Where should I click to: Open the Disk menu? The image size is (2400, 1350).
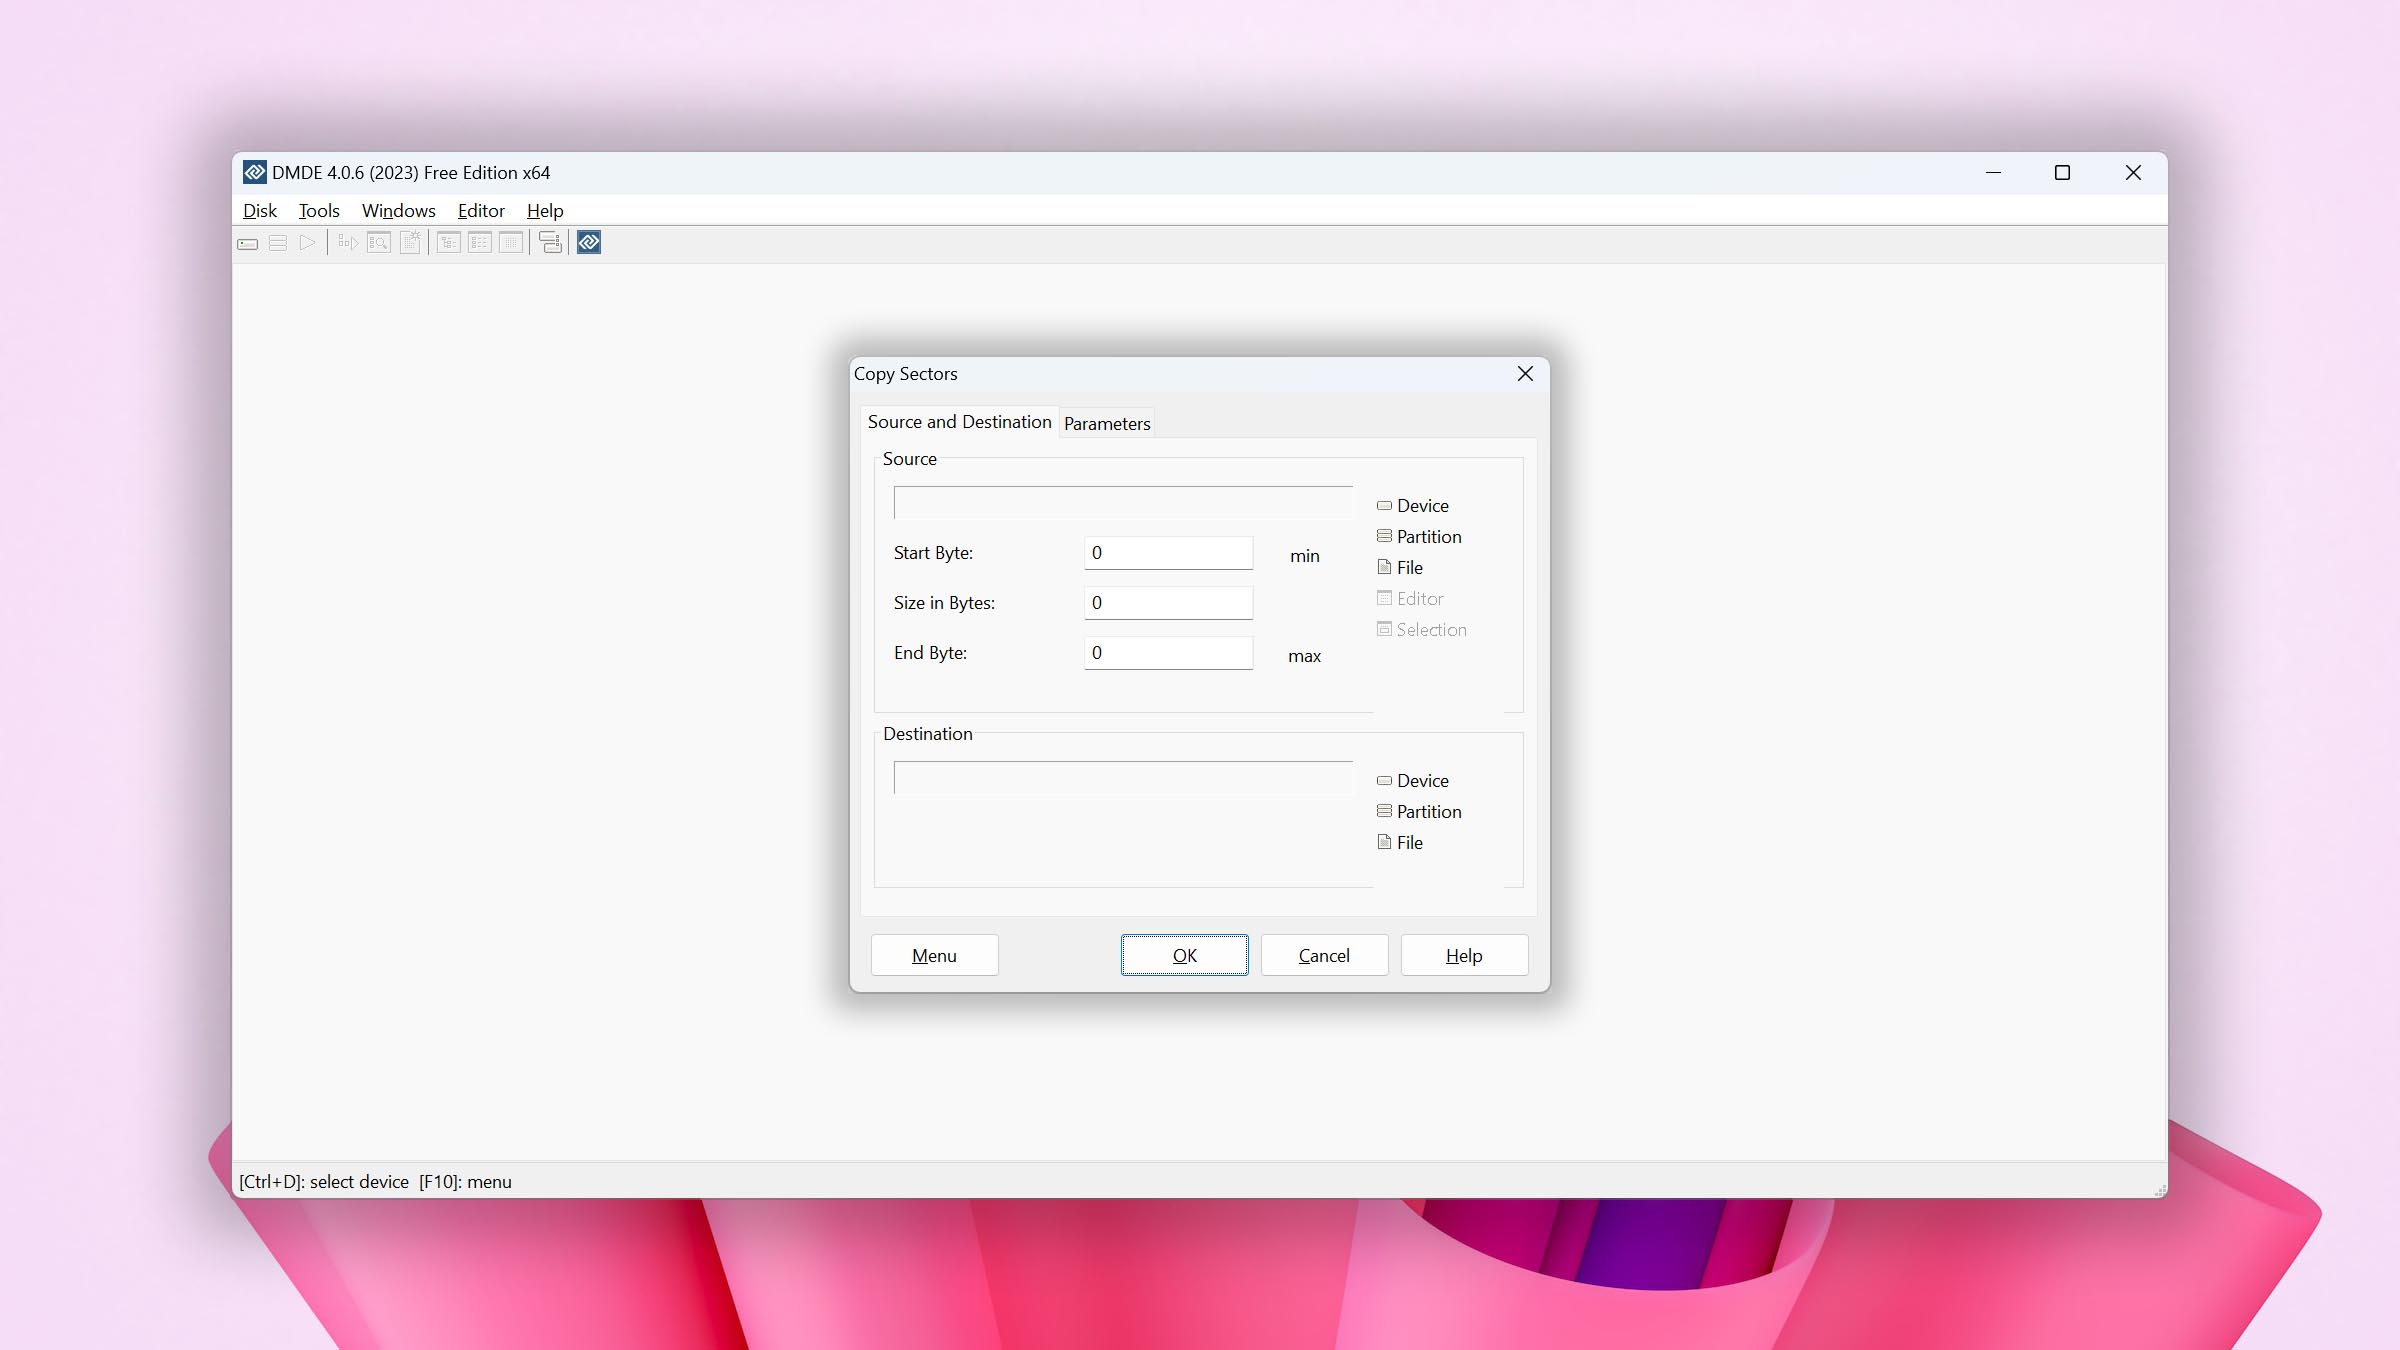coord(260,211)
